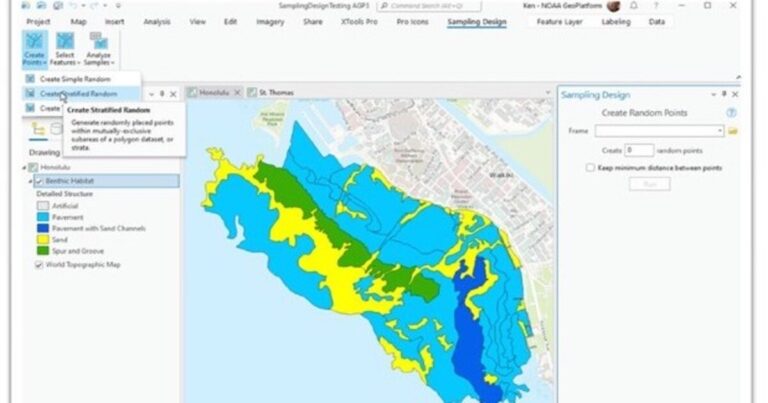Select the Sampling Design ribbon tab
The image size is (768, 403).
click(x=477, y=22)
